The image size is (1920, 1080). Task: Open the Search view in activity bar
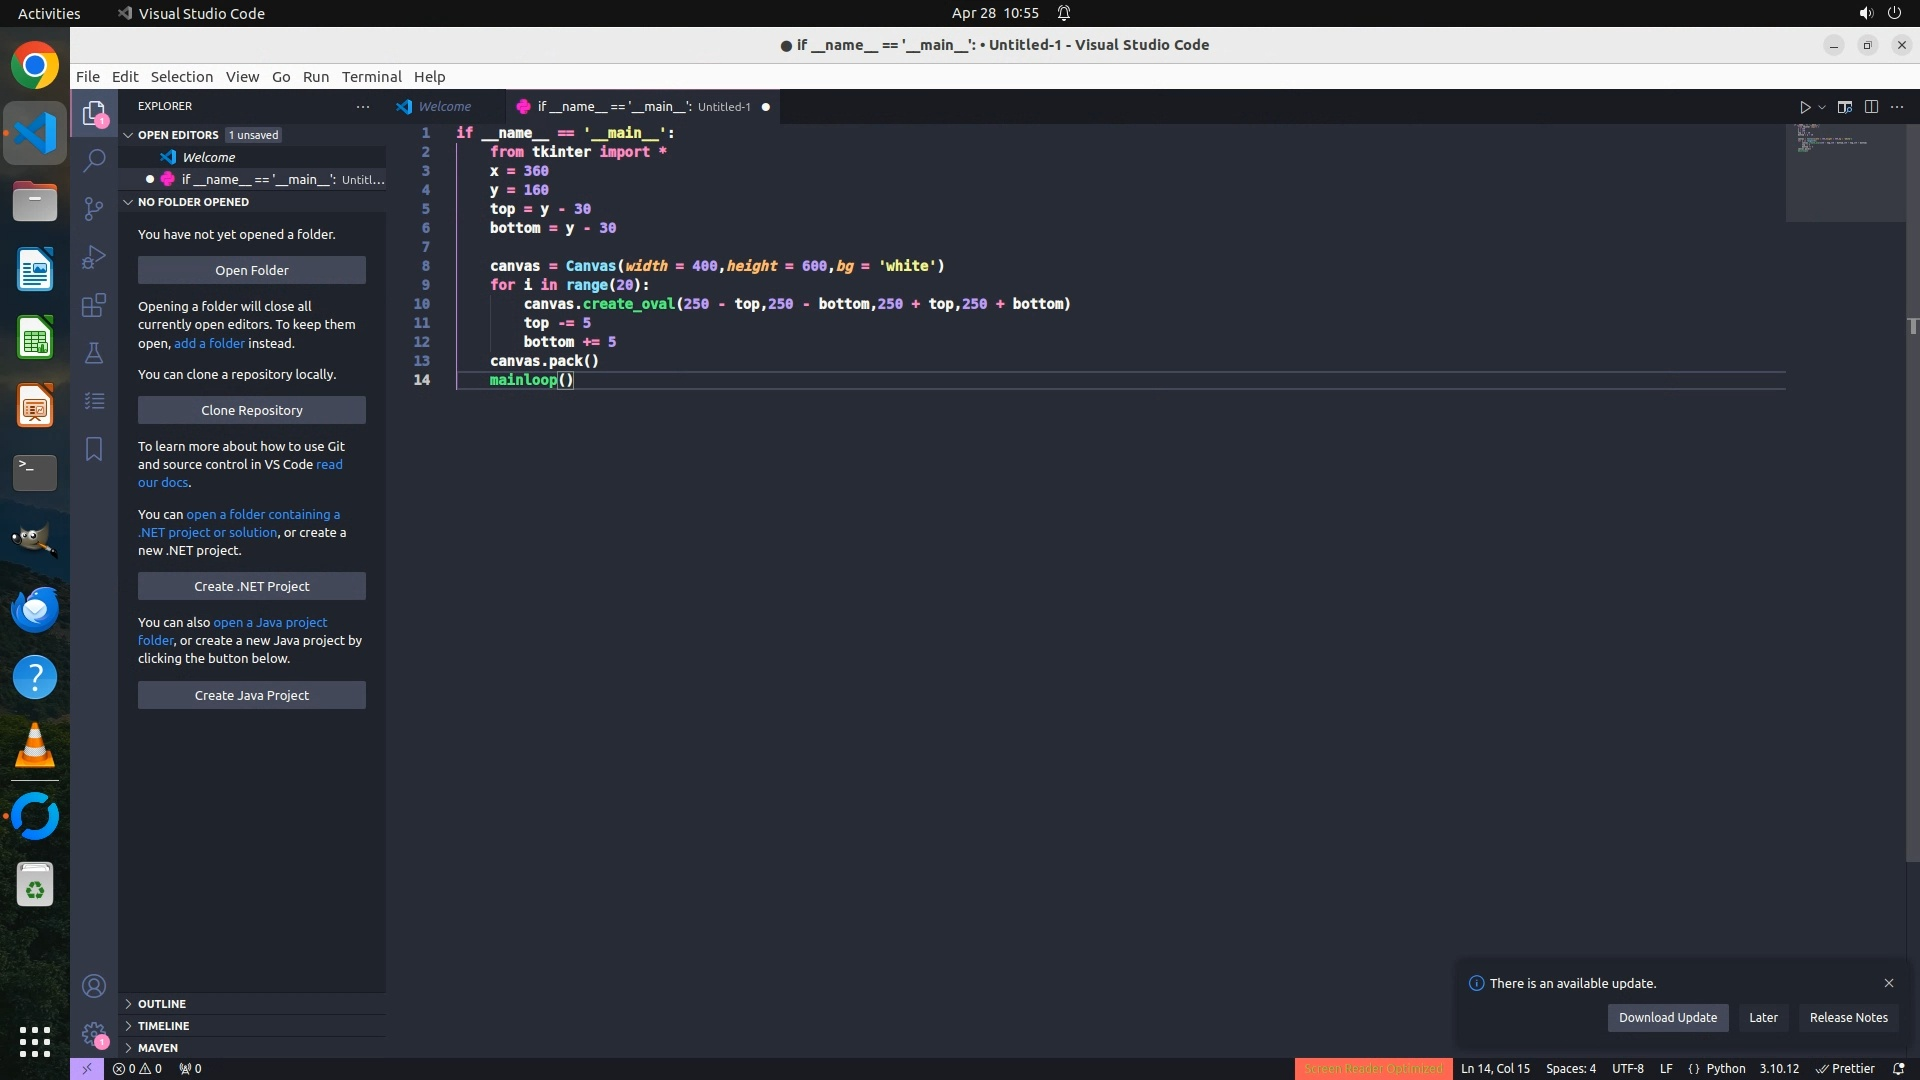click(94, 160)
